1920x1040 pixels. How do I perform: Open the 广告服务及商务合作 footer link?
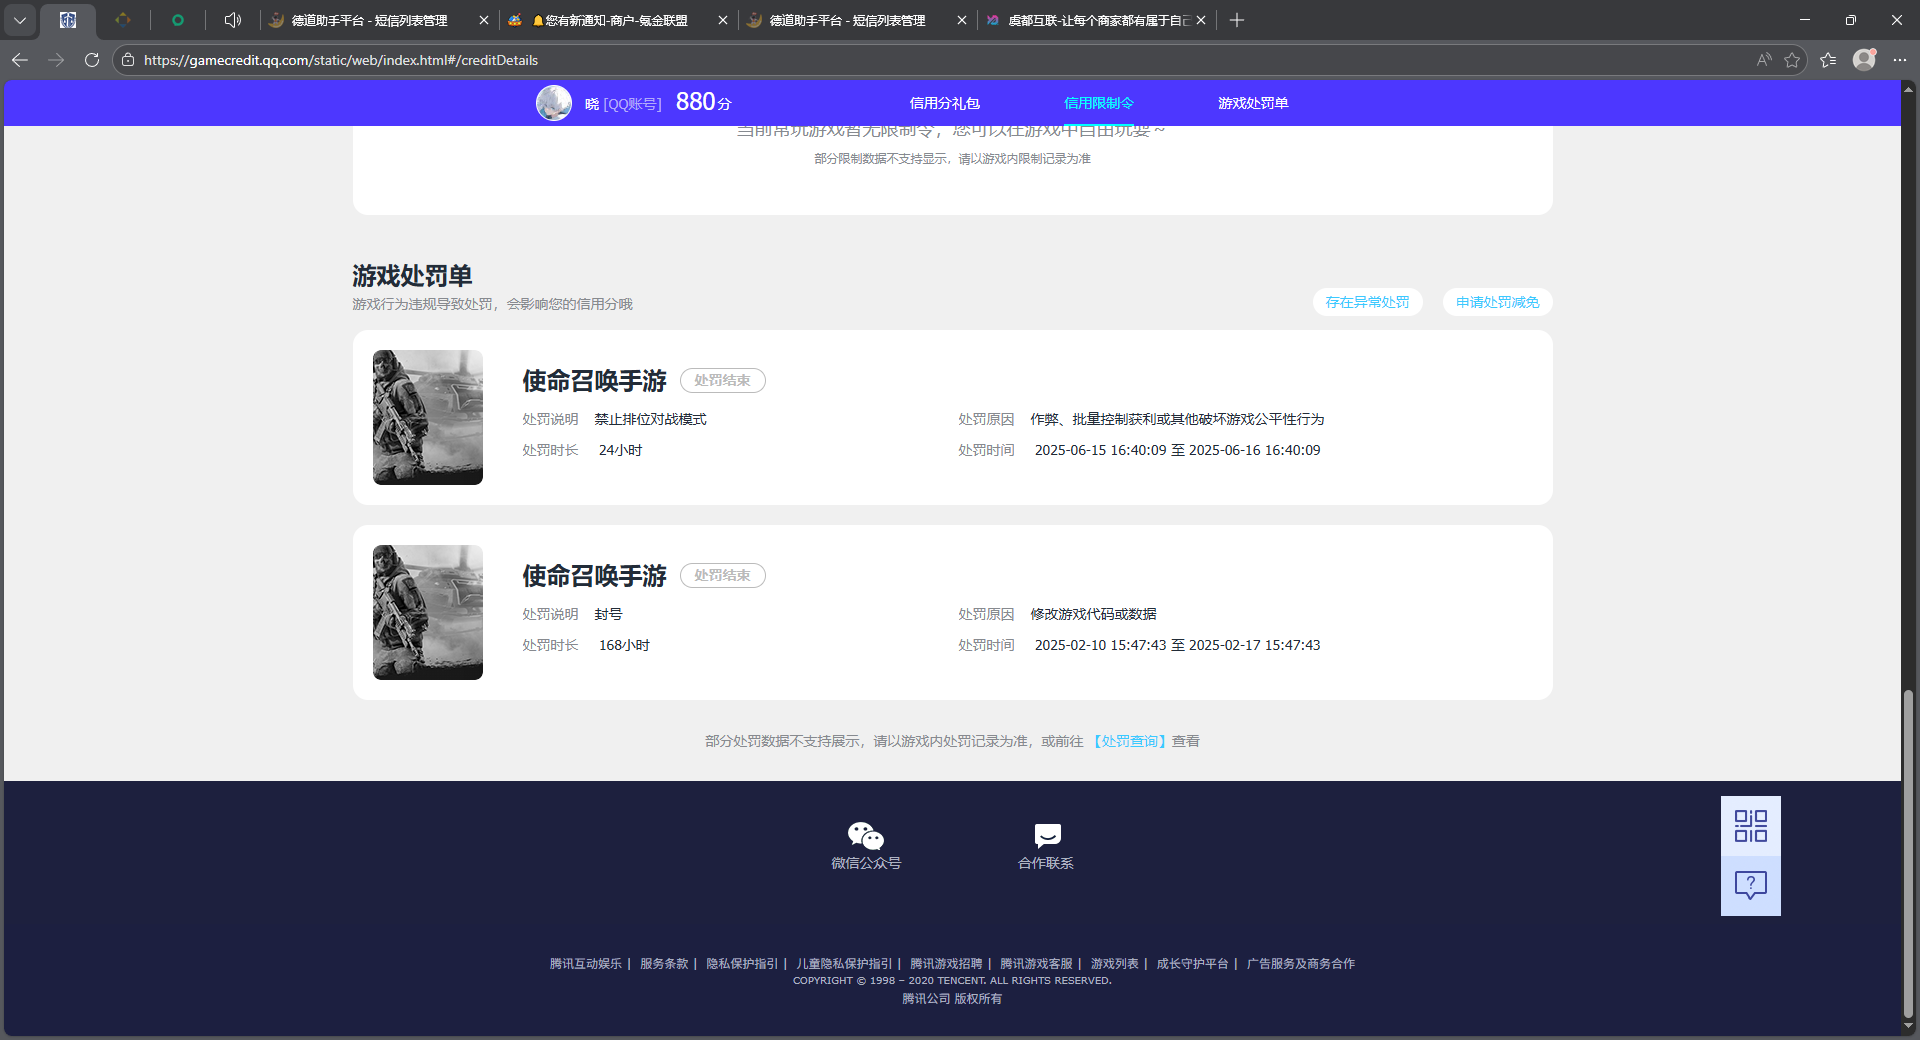pos(1301,964)
